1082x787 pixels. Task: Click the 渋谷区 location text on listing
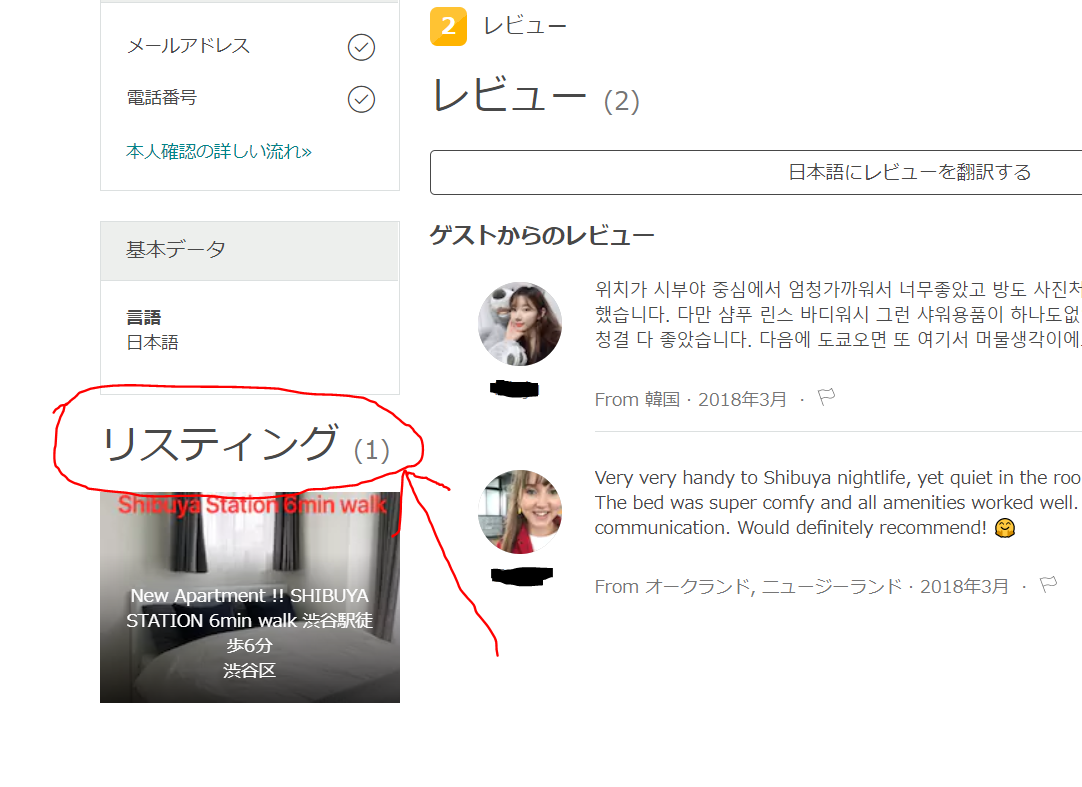coord(250,671)
